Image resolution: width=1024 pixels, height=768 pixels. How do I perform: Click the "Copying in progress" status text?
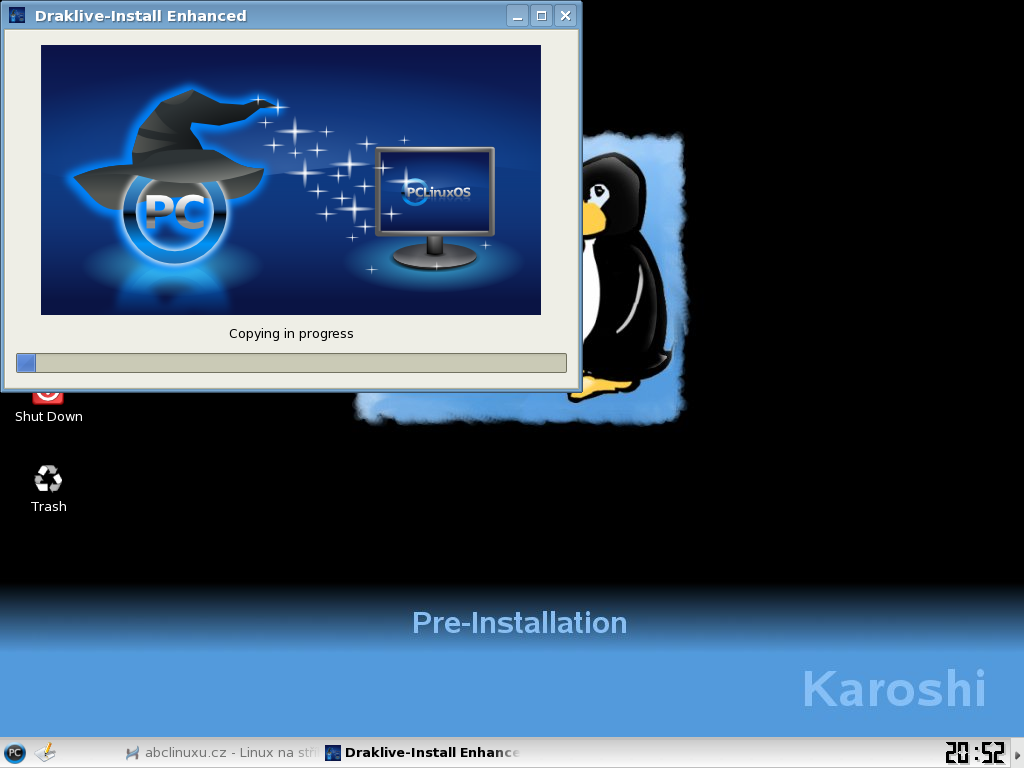[291, 334]
